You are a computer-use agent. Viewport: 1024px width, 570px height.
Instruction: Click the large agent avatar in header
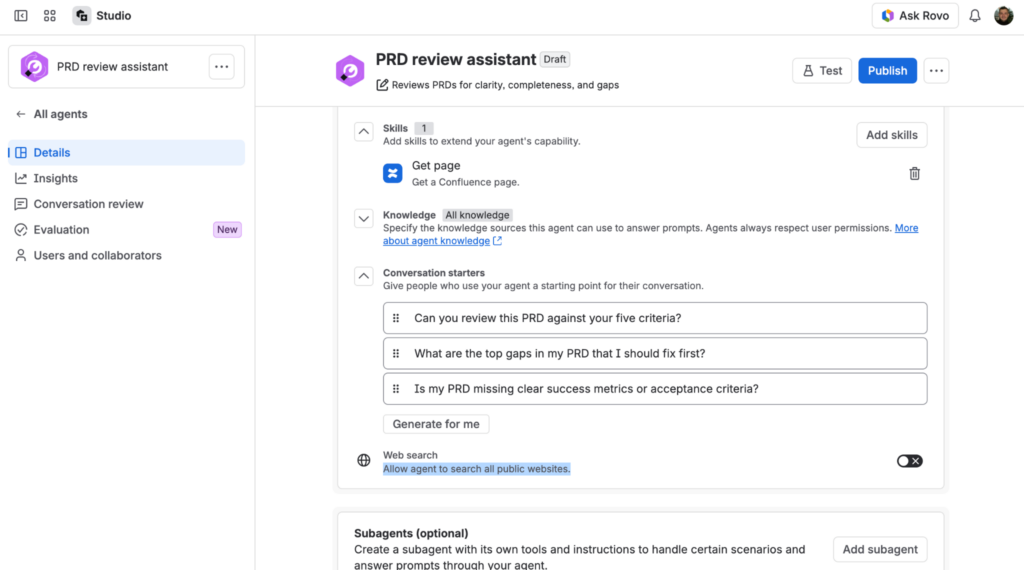coord(350,71)
